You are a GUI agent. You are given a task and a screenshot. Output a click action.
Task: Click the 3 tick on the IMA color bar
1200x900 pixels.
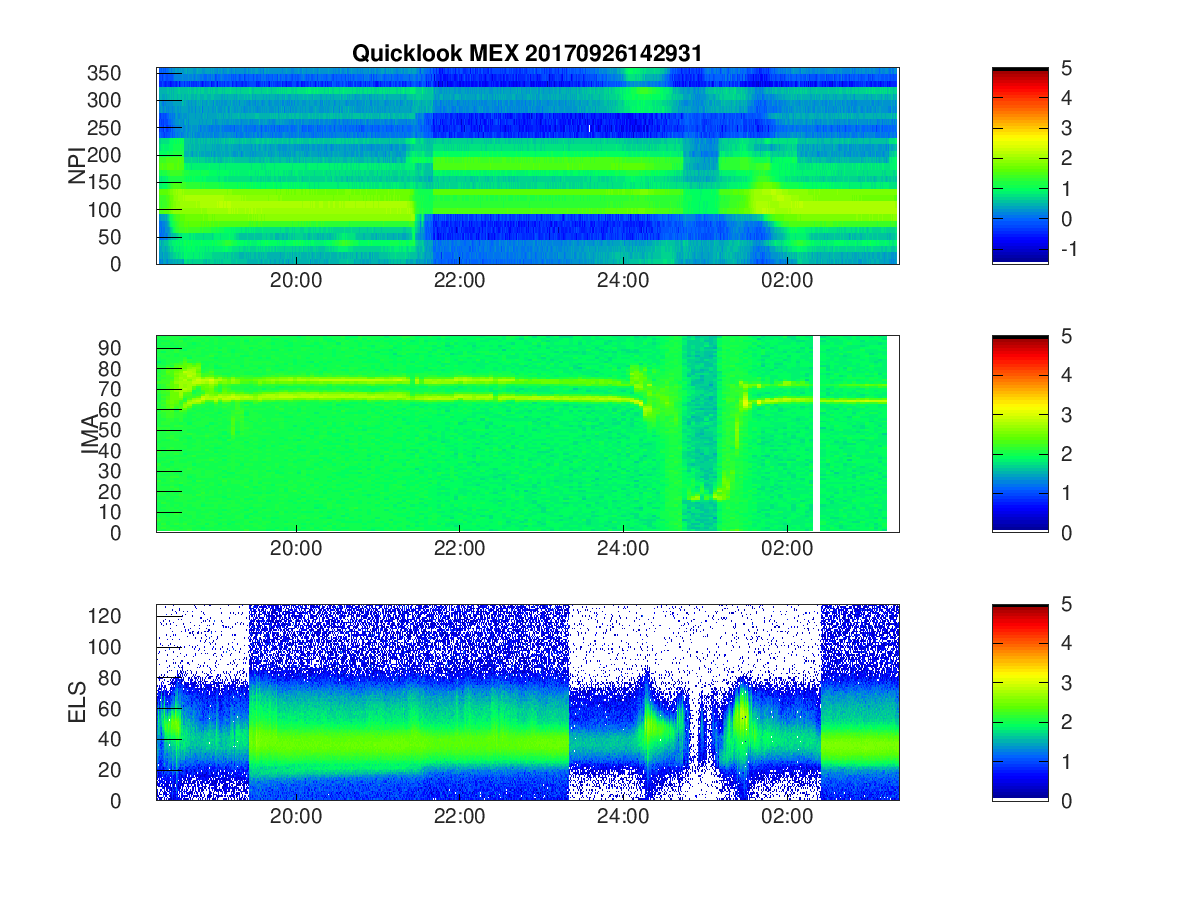[1066, 415]
